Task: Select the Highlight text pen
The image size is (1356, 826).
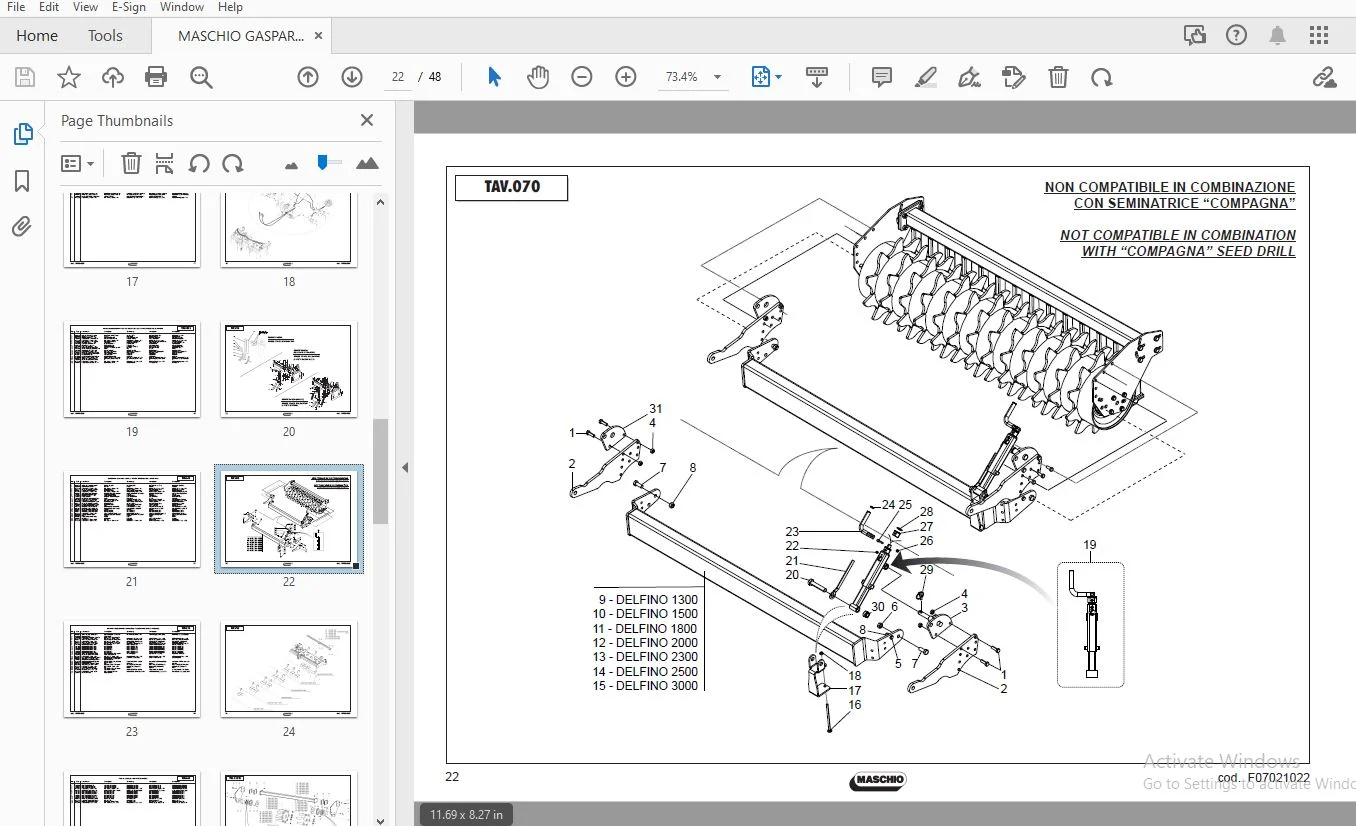Action: (925, 77)
